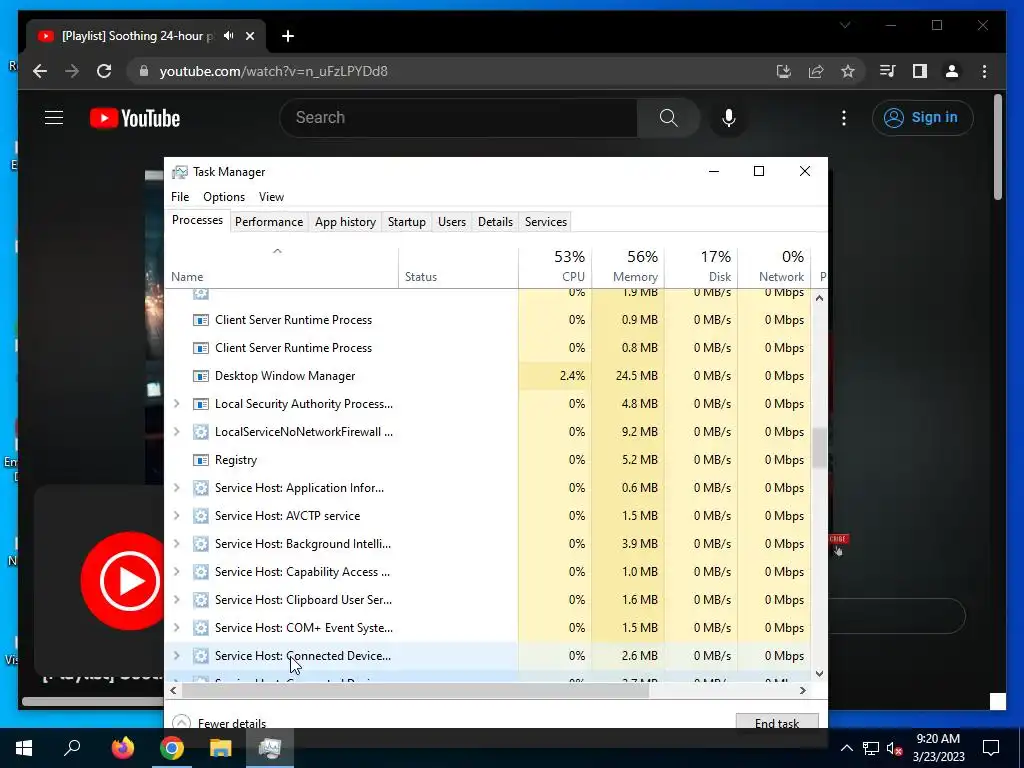Expand Service Host: Application Infor... row
The width and height of the screenshot is (1024, 768).
176,488
